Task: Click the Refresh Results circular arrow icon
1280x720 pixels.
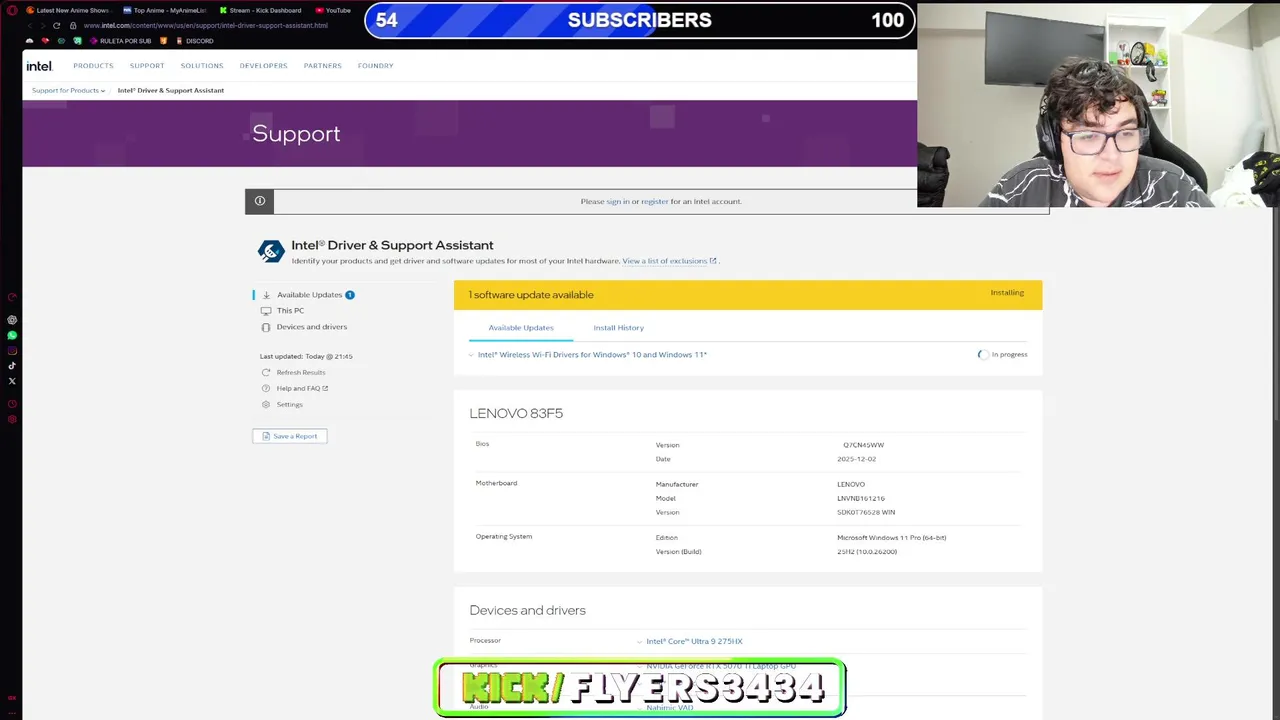Action: coord(265,372)
